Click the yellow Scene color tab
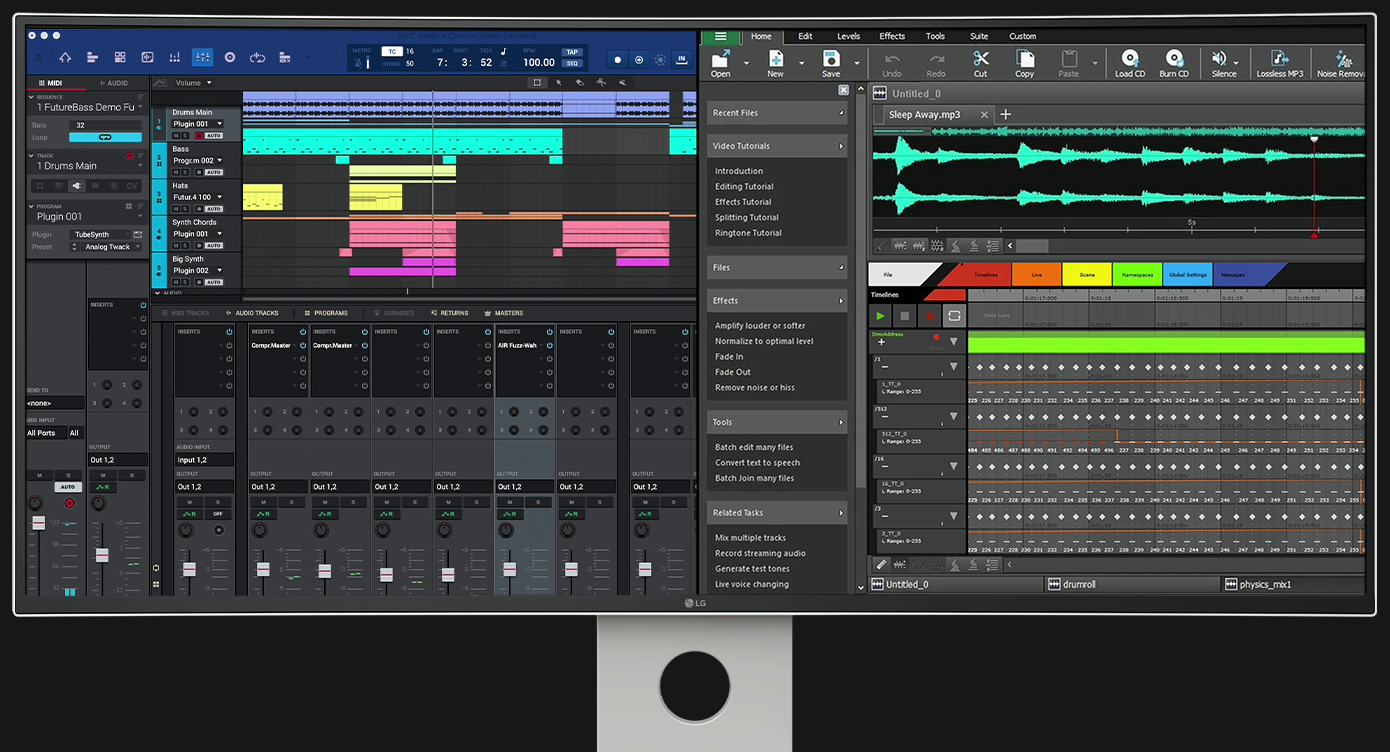1390x752 pixels. [x=1086, y=275]
